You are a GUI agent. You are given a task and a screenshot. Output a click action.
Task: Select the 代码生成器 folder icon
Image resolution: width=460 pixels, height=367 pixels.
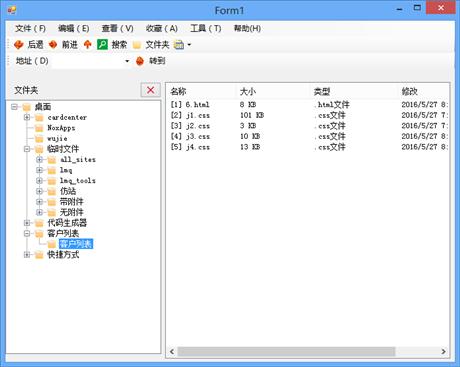pyautogui.click(x=39, y=223)
